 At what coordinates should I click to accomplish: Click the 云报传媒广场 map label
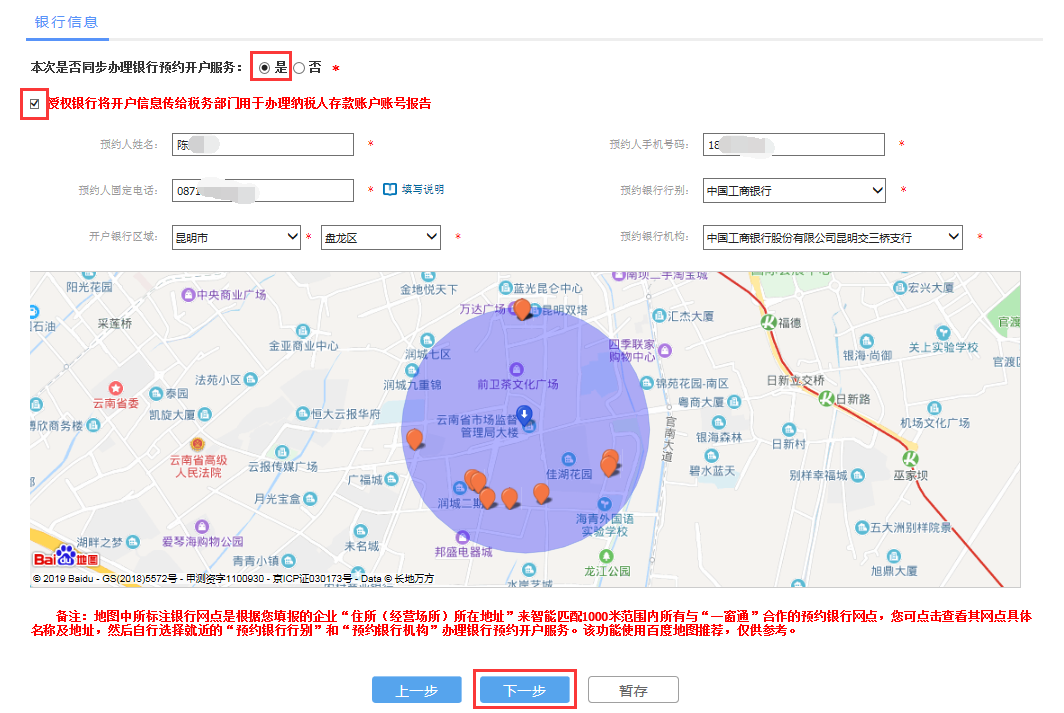point(282,467)
